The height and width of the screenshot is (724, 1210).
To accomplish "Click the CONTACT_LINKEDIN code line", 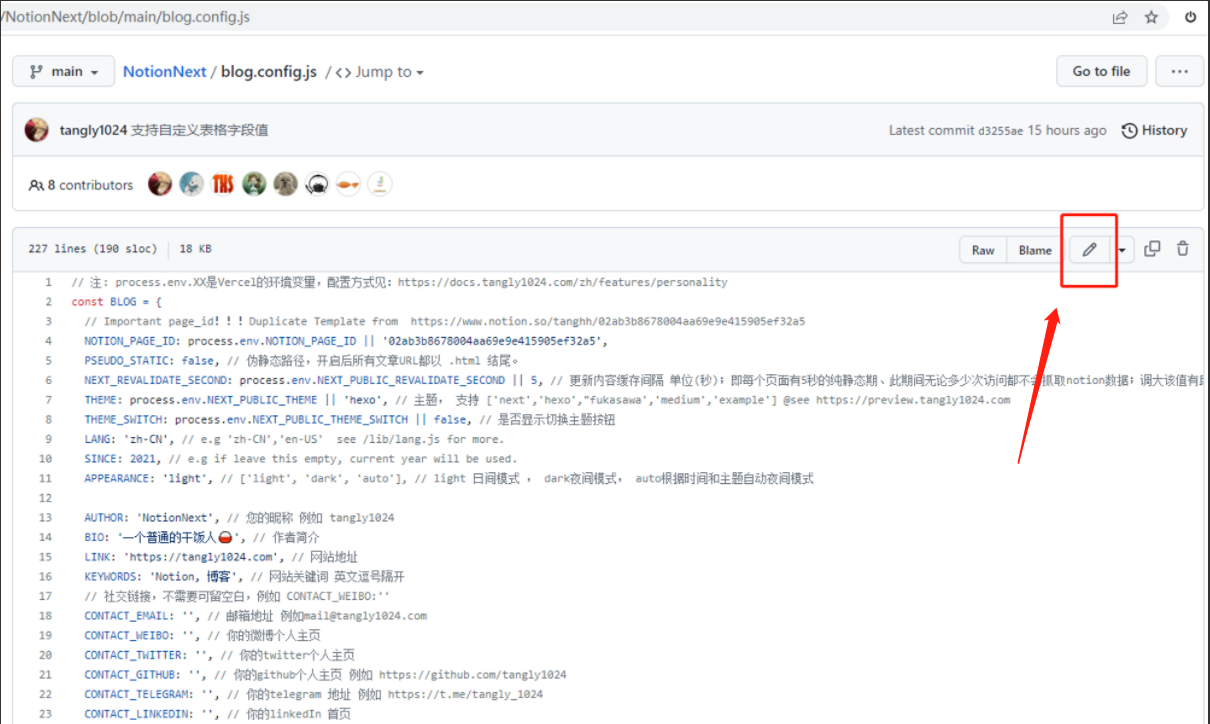I will point(217,714).
